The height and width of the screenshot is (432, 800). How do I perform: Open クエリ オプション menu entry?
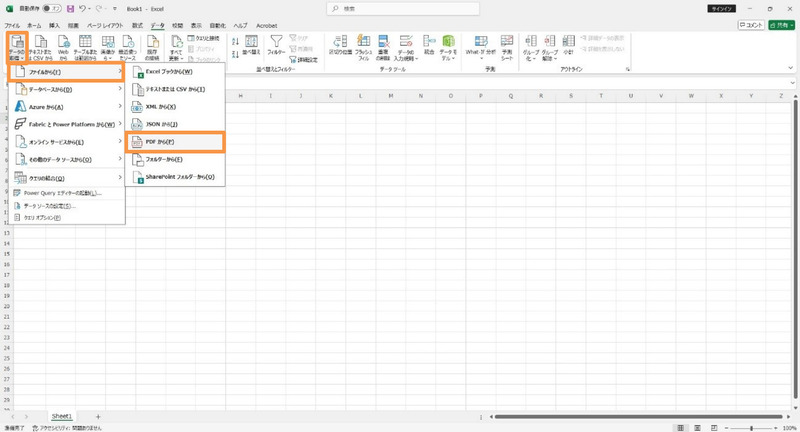pyautogui.click(x=66, y=218)
